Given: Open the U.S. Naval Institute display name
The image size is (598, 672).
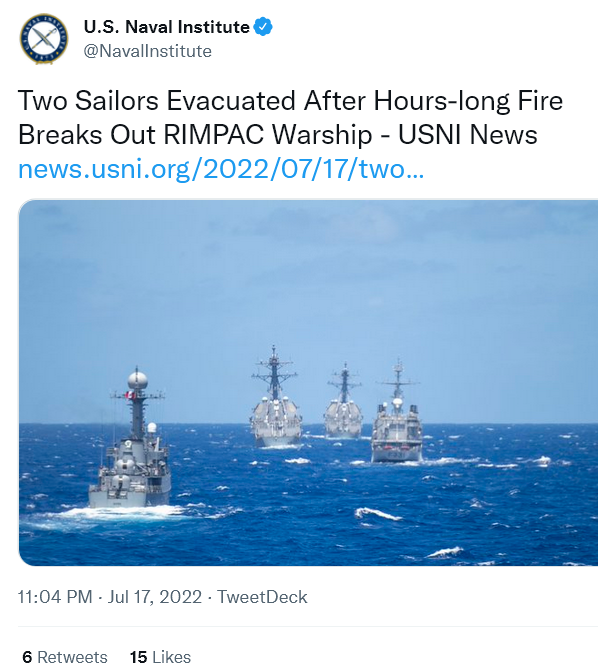Looking at the screenshot, I should (166, 27).
